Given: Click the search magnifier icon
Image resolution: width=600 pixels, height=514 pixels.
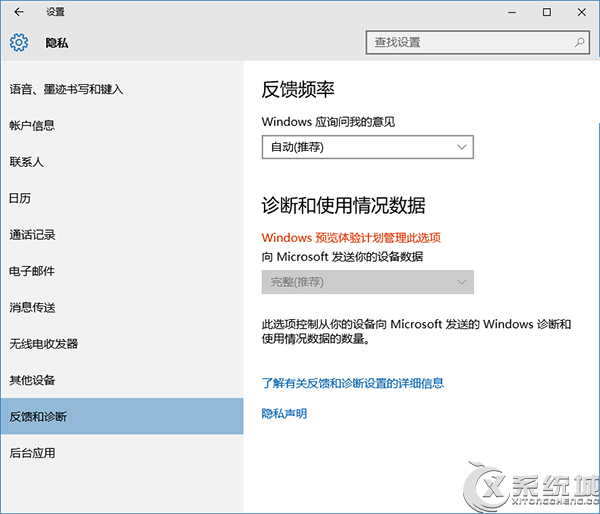Looking at the screenshot, I should tap(579, 42).
